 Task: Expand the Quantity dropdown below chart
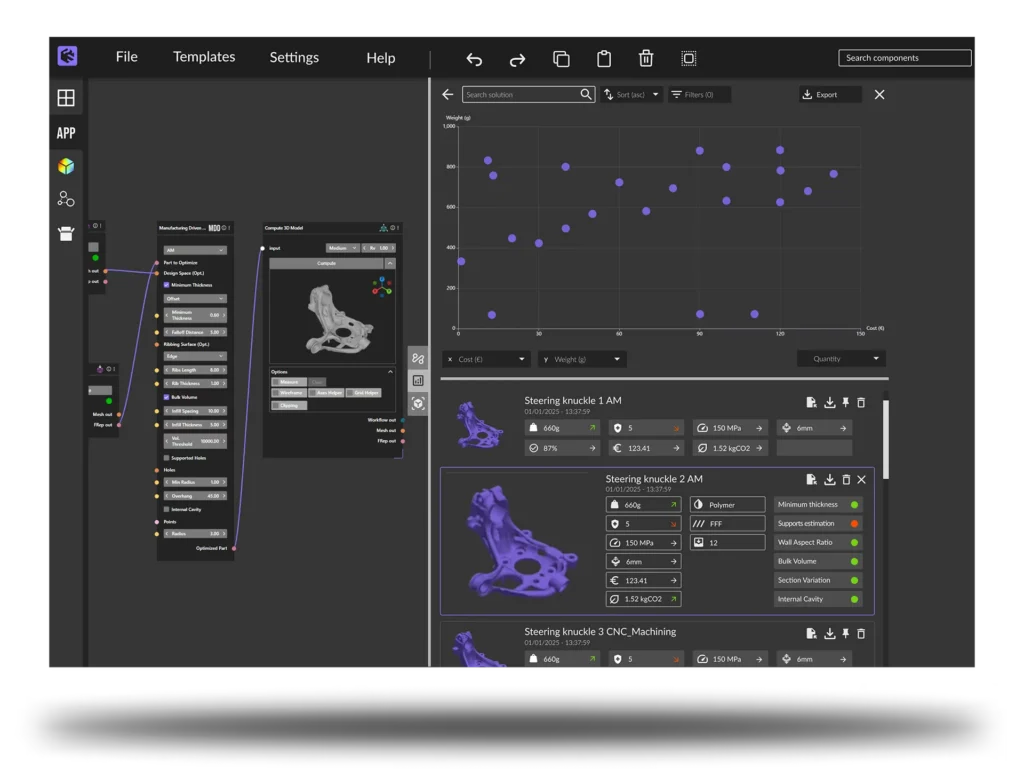click(840, 359)
